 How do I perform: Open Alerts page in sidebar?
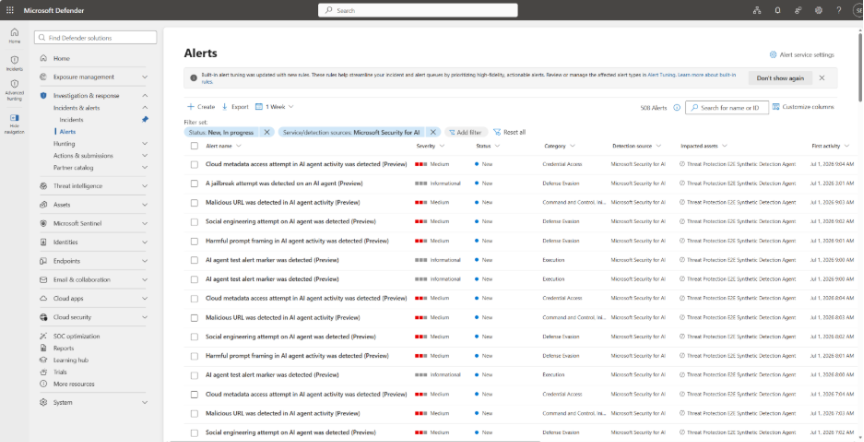click(68, 132)
